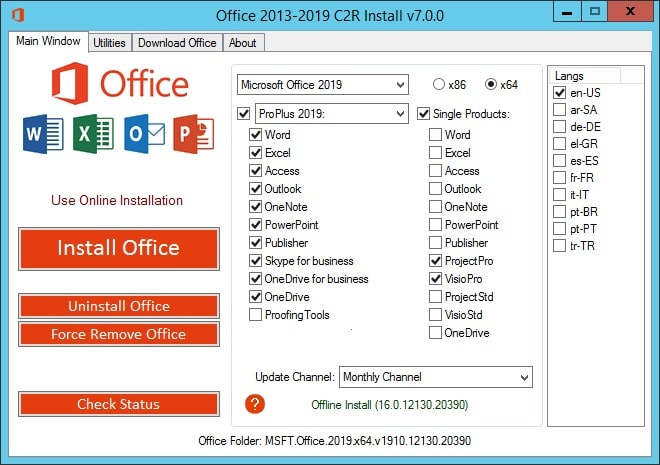Click the Word app icon
The width and height of the screenshot is (660, 465).
click(x=38, y=134)
